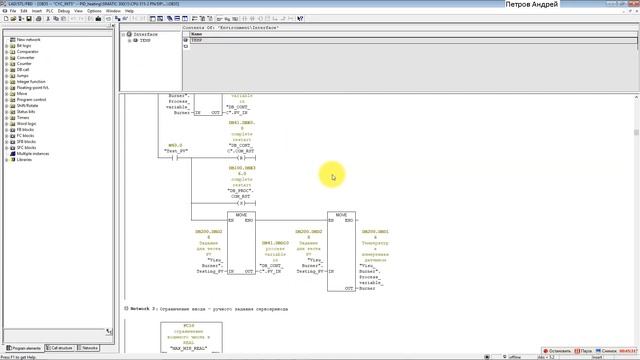Expand the Bit logic folder

[x=7, y=46]
